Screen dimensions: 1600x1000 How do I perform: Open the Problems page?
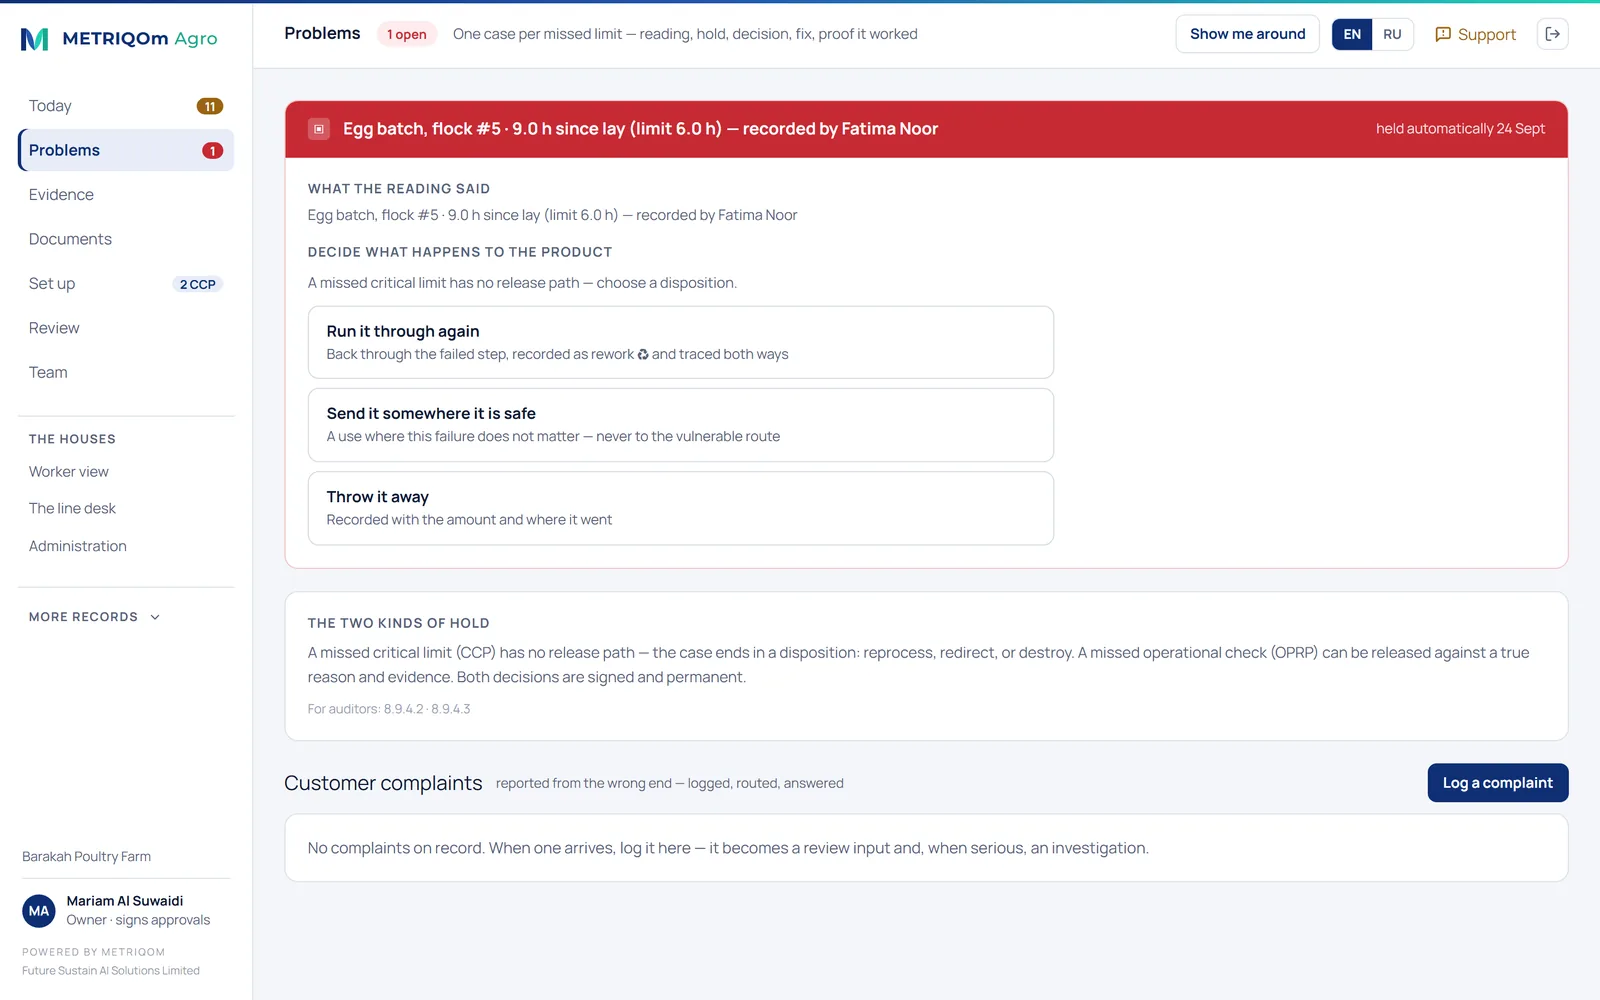pyautogui.click(x=126, y=150)
